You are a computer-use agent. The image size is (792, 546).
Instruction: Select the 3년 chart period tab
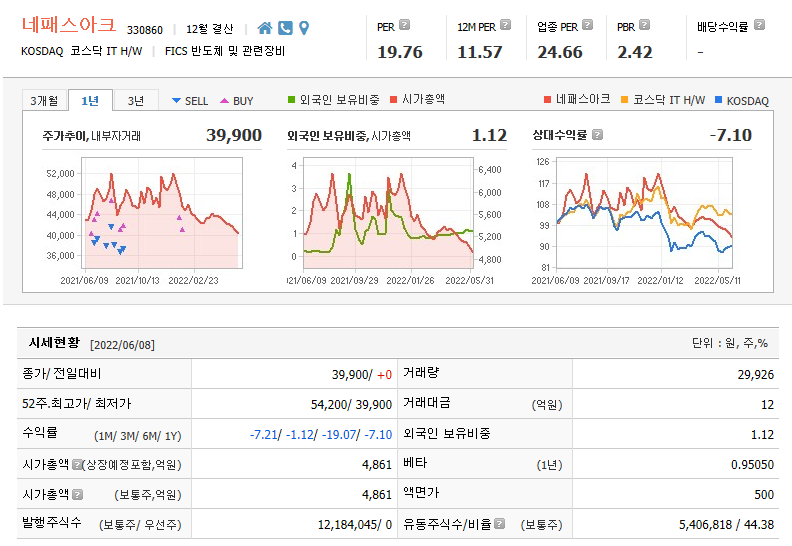[x=136, y=101]
